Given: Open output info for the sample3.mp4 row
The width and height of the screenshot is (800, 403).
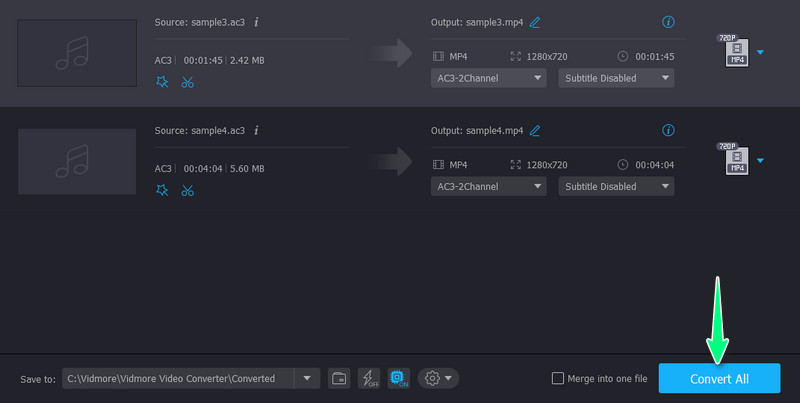Looking at the screenshot, I should click(x=669, y=21).
